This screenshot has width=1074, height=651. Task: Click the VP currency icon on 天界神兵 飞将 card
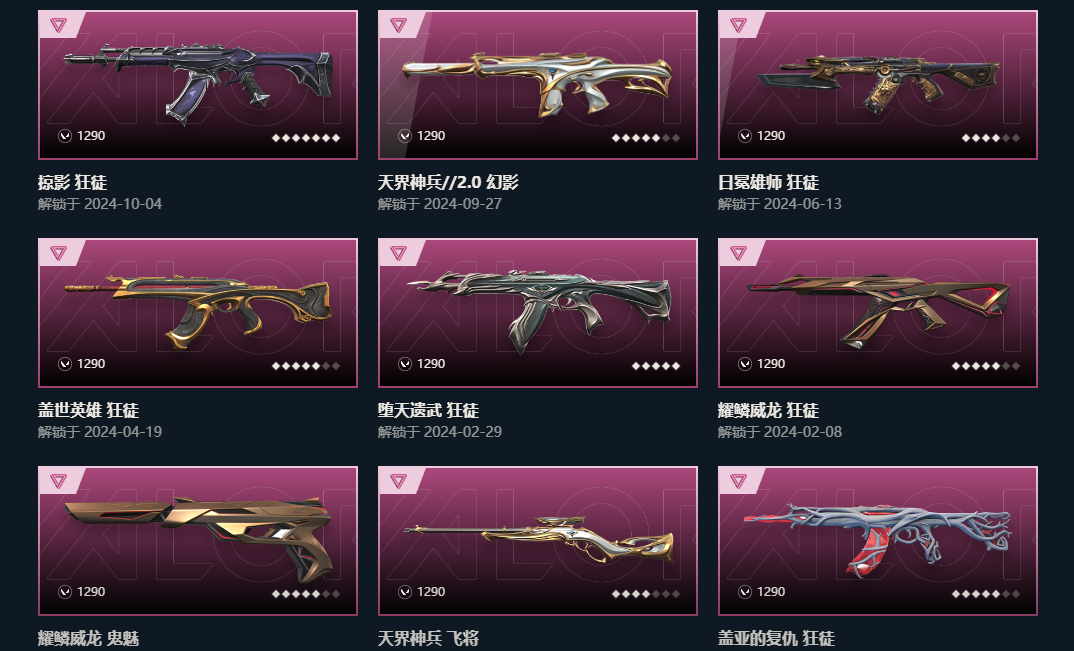click(x=405, y=592)
